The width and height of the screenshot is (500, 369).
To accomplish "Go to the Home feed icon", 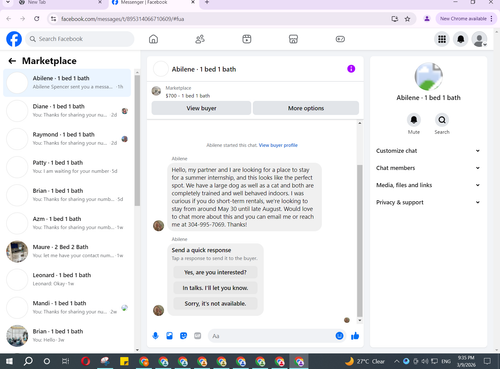I will point(153,39).
